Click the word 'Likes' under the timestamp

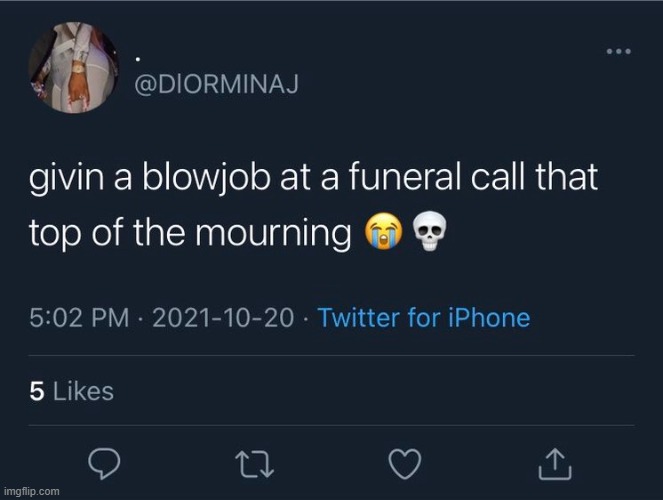(83, 392)
